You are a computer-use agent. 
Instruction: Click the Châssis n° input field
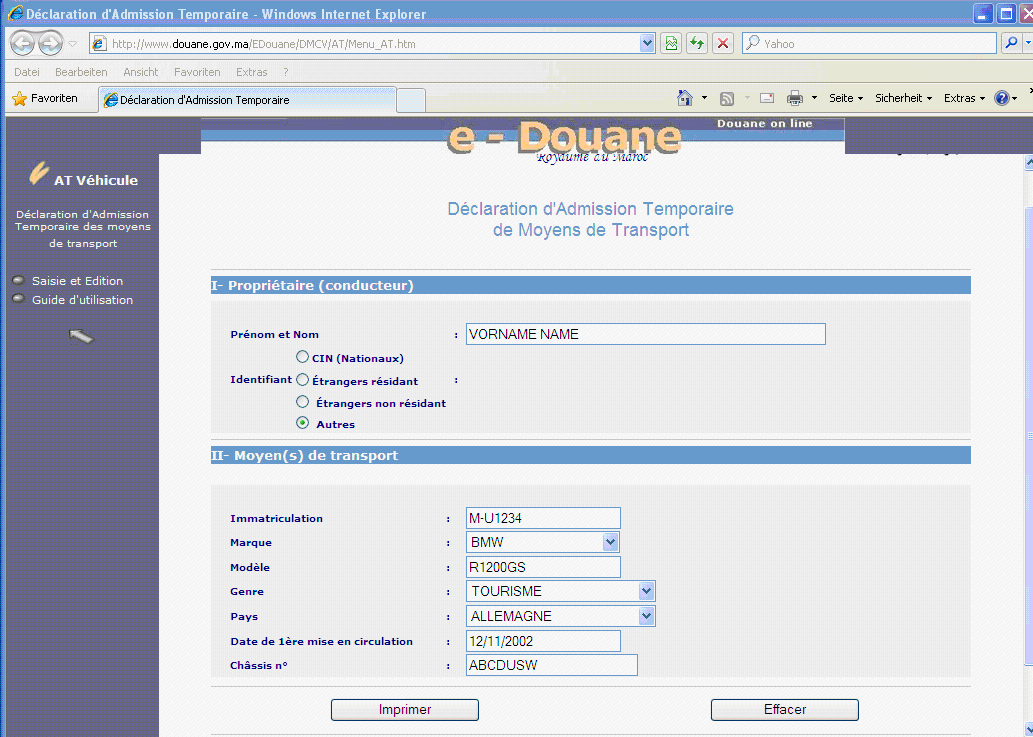(551, 665)
